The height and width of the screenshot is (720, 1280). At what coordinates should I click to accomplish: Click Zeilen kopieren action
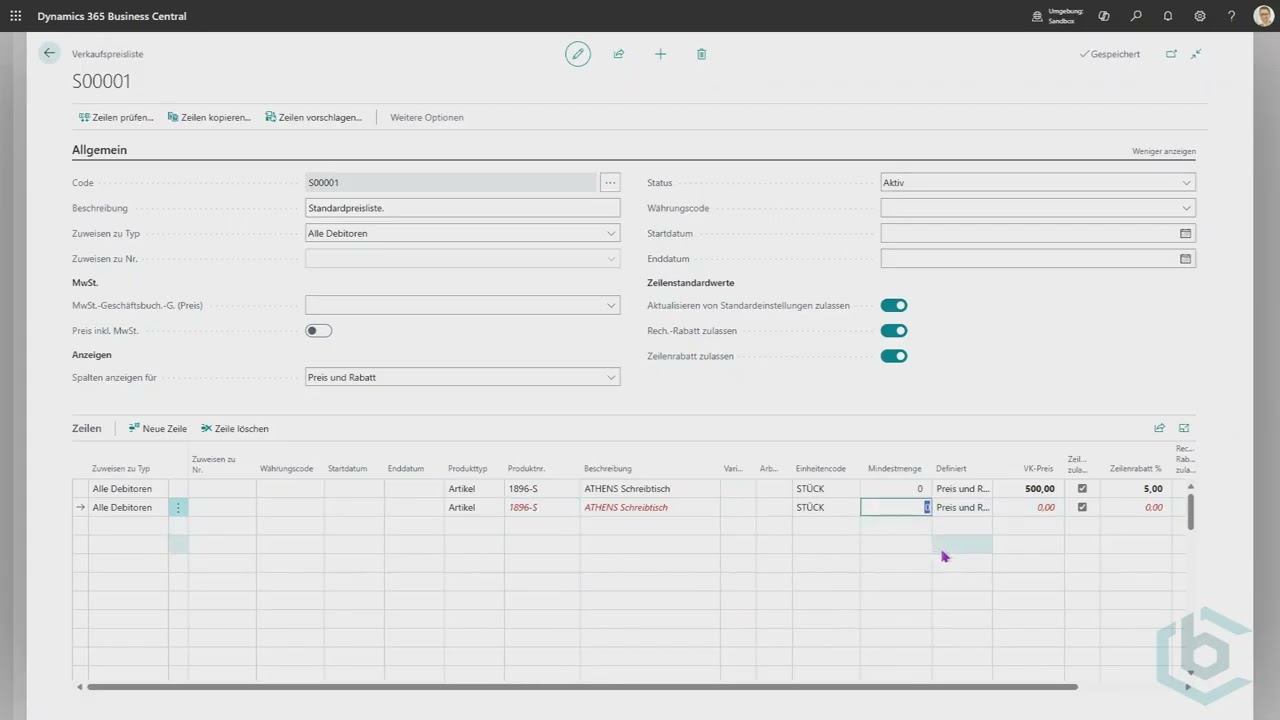(209, 117)
